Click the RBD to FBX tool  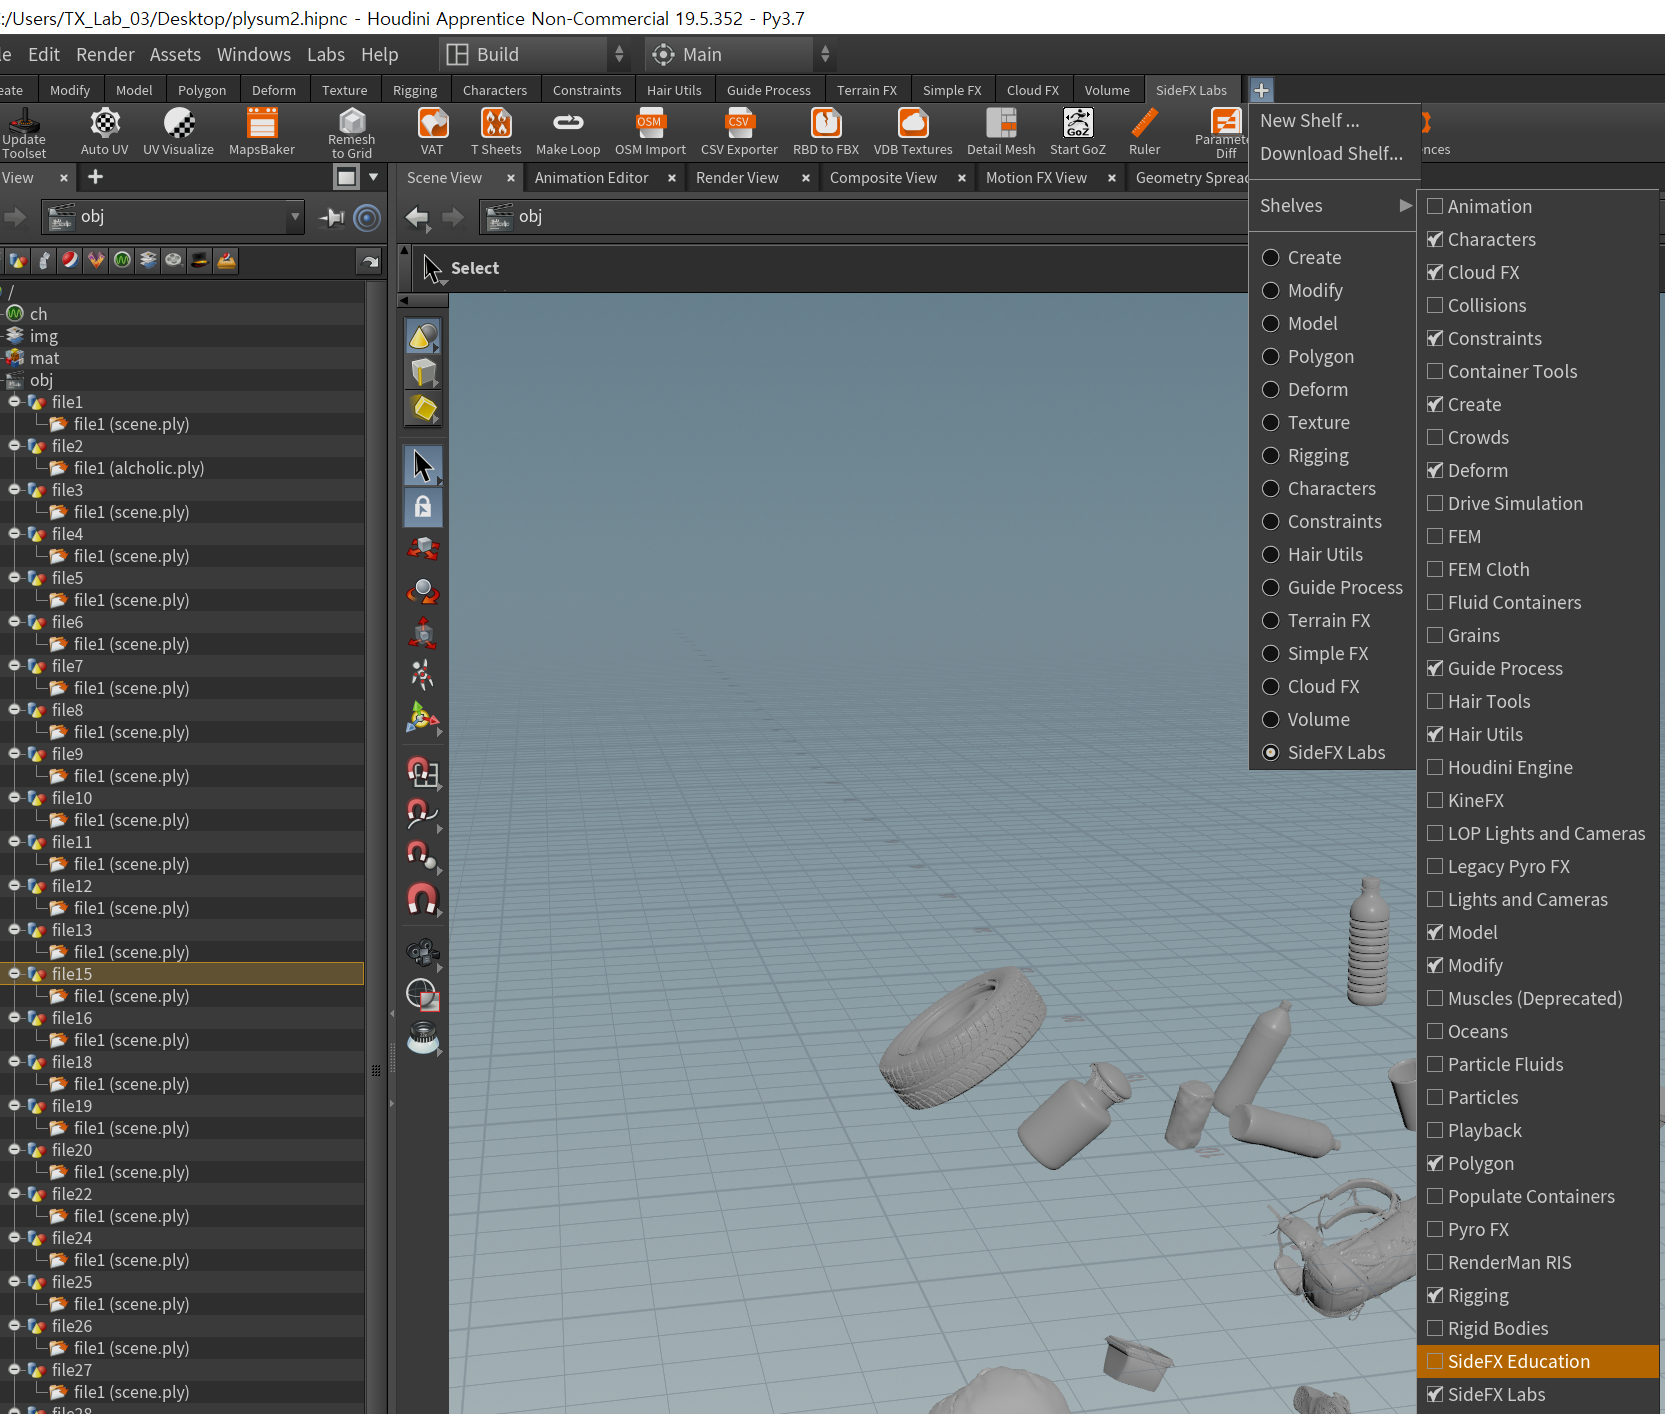pos(826,131)
